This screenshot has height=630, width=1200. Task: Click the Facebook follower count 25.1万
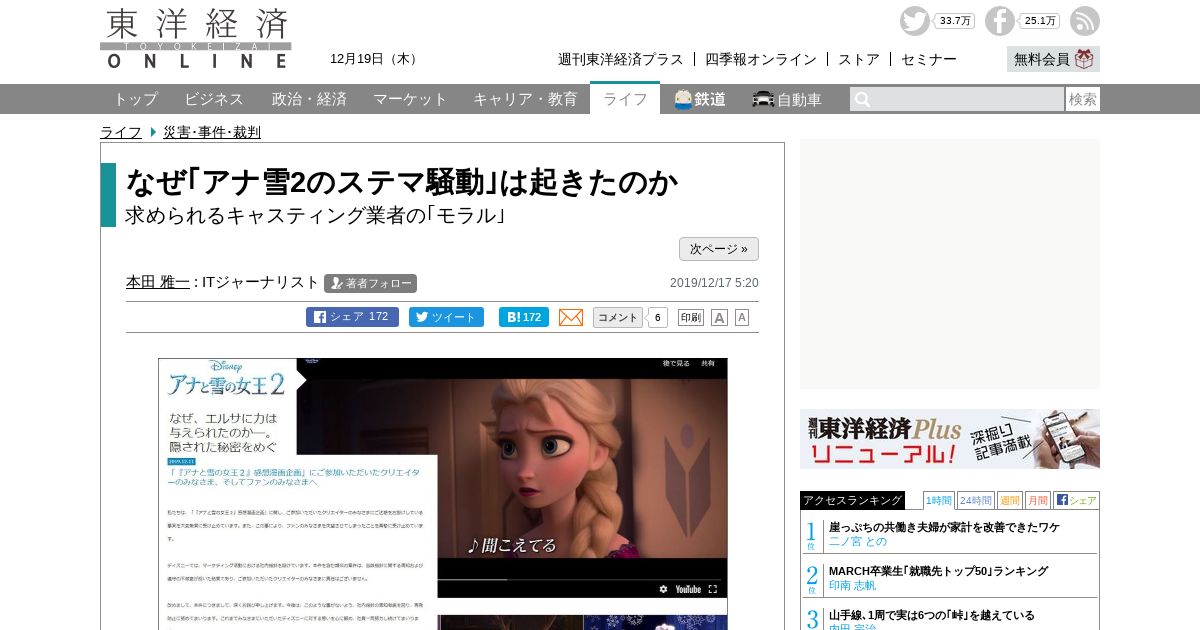[1041, 21]
